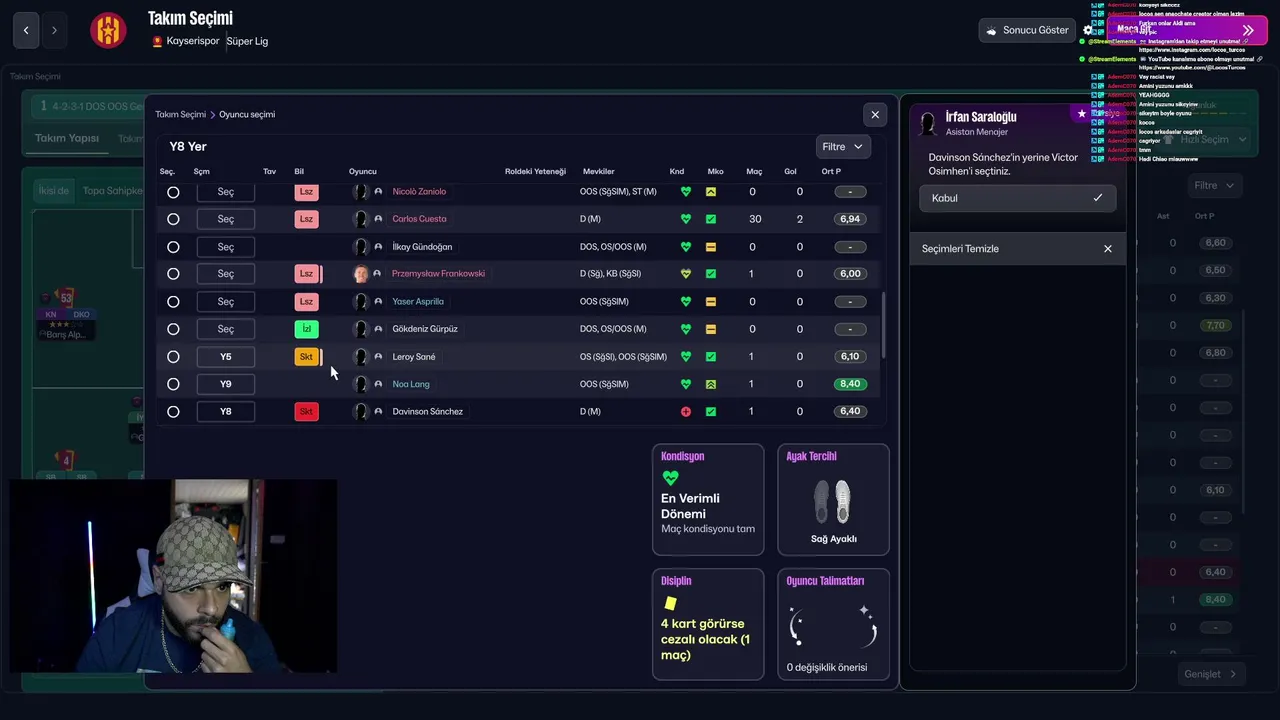Click the Lsz badge for Carlos Cuesta
Image resolution: width=1280 pixels, height=720 pixels.
click(306, 219)
